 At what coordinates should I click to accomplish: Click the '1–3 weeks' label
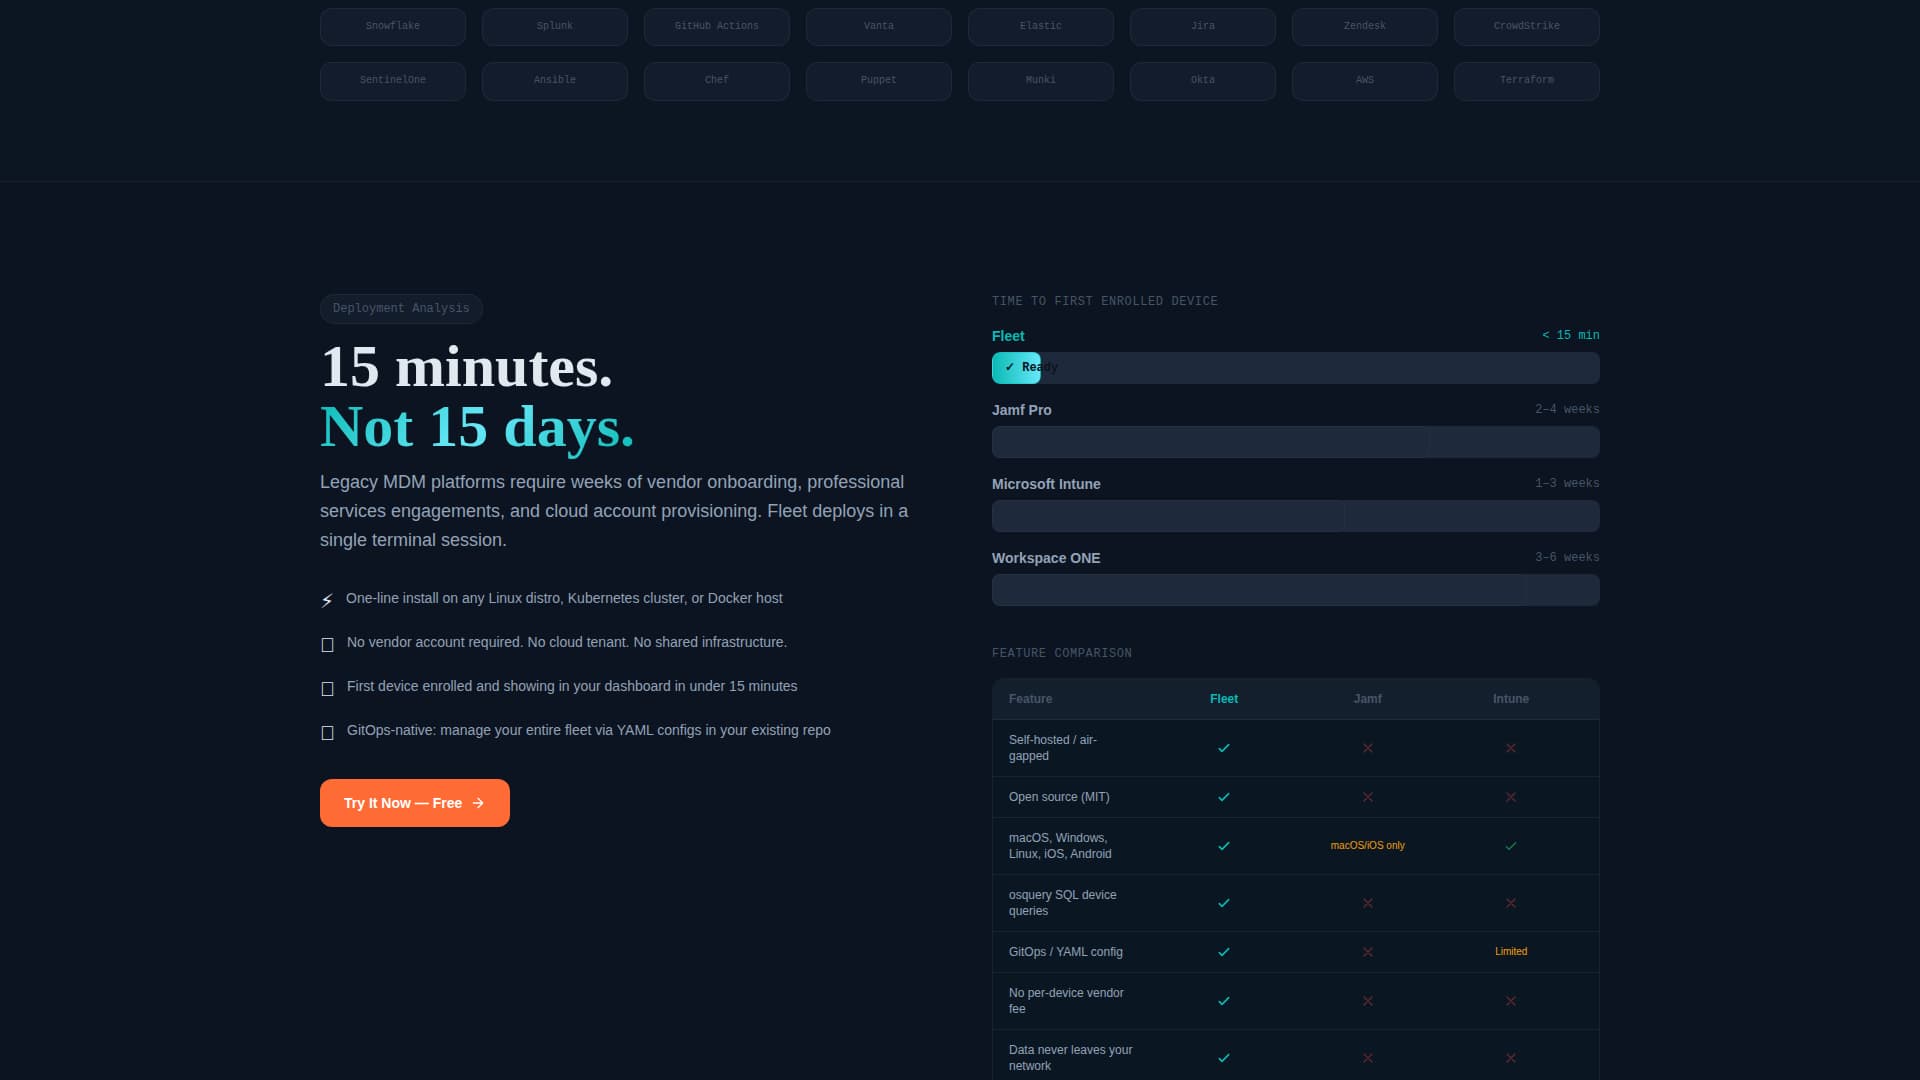[1567, 483]
